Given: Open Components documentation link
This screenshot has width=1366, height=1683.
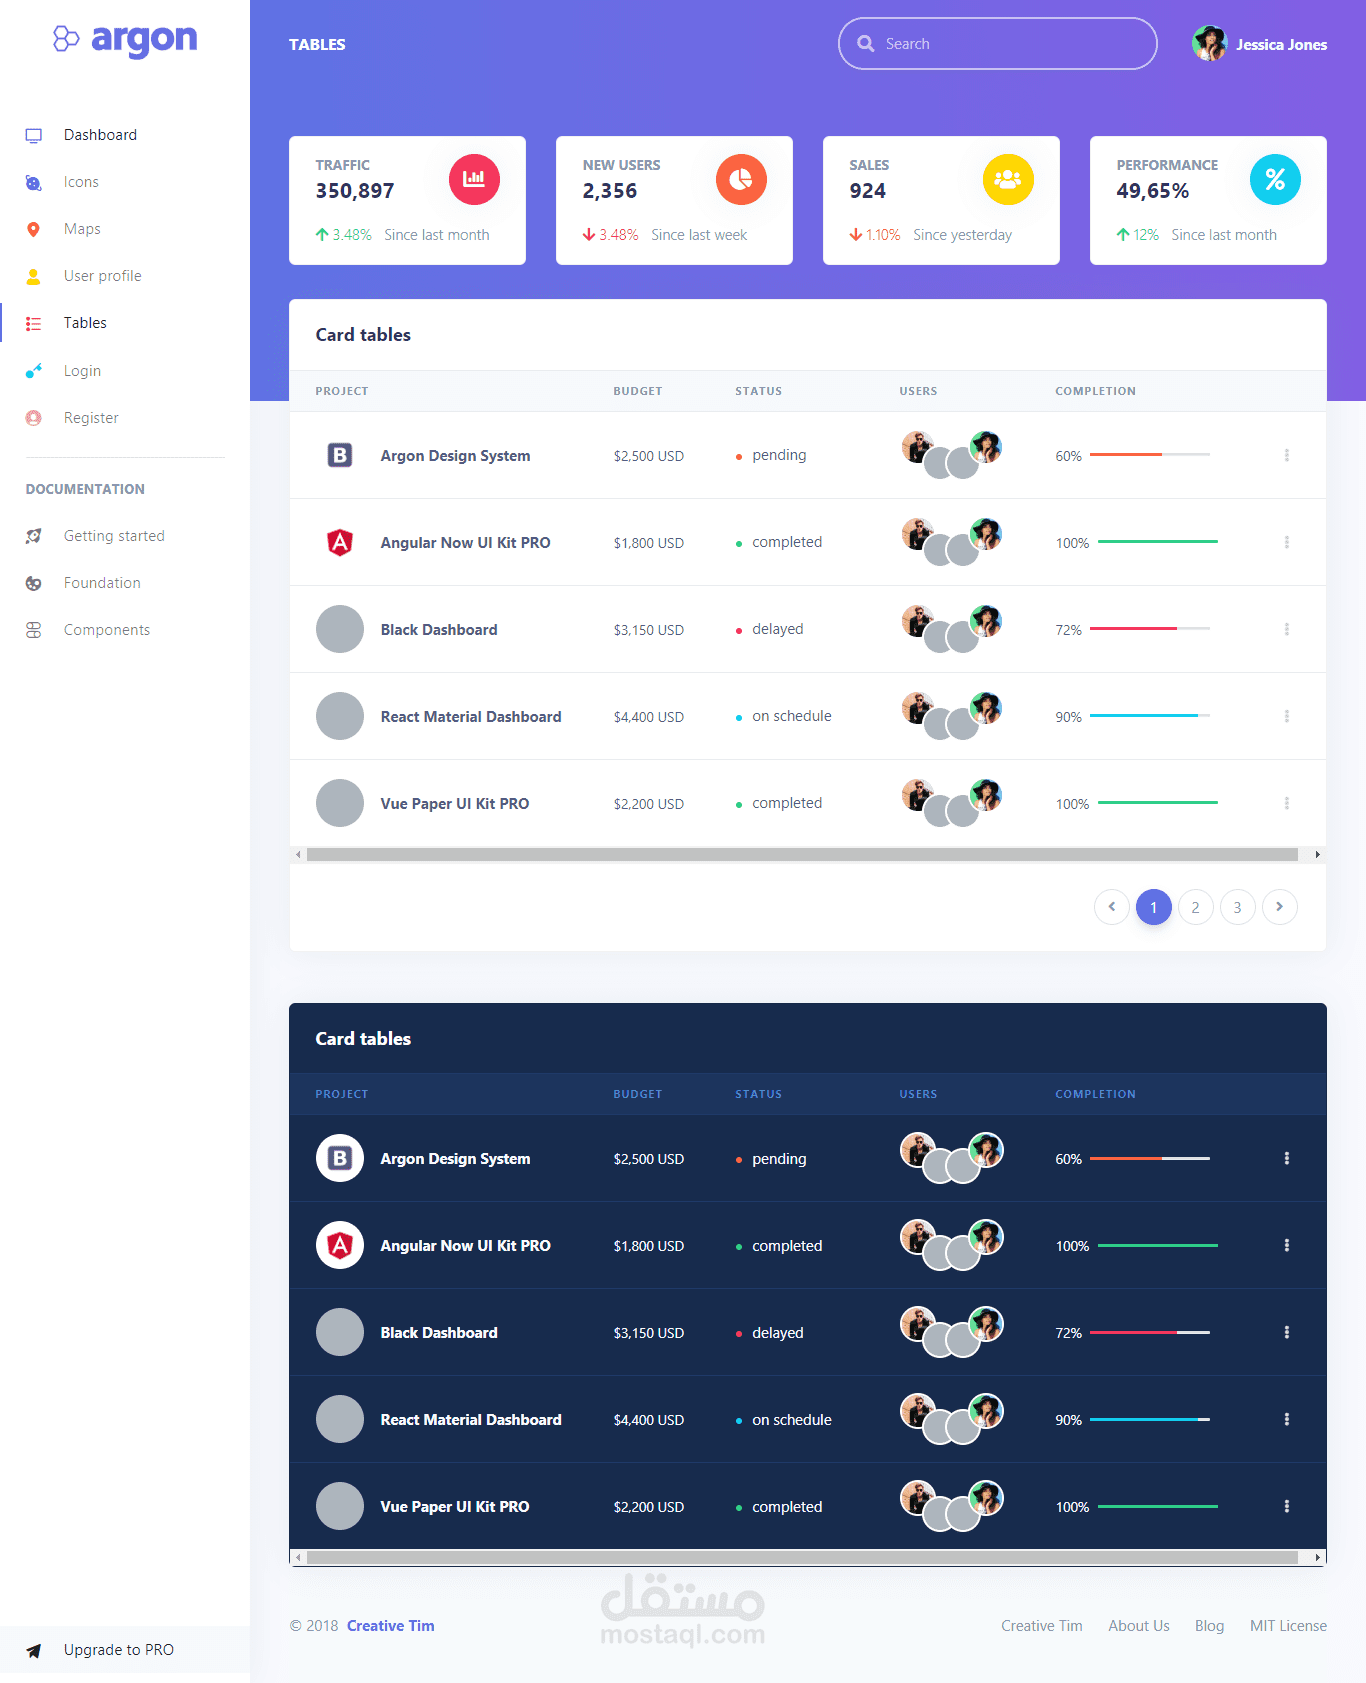Looking at the screenshot, I should (x=125, y=630).
